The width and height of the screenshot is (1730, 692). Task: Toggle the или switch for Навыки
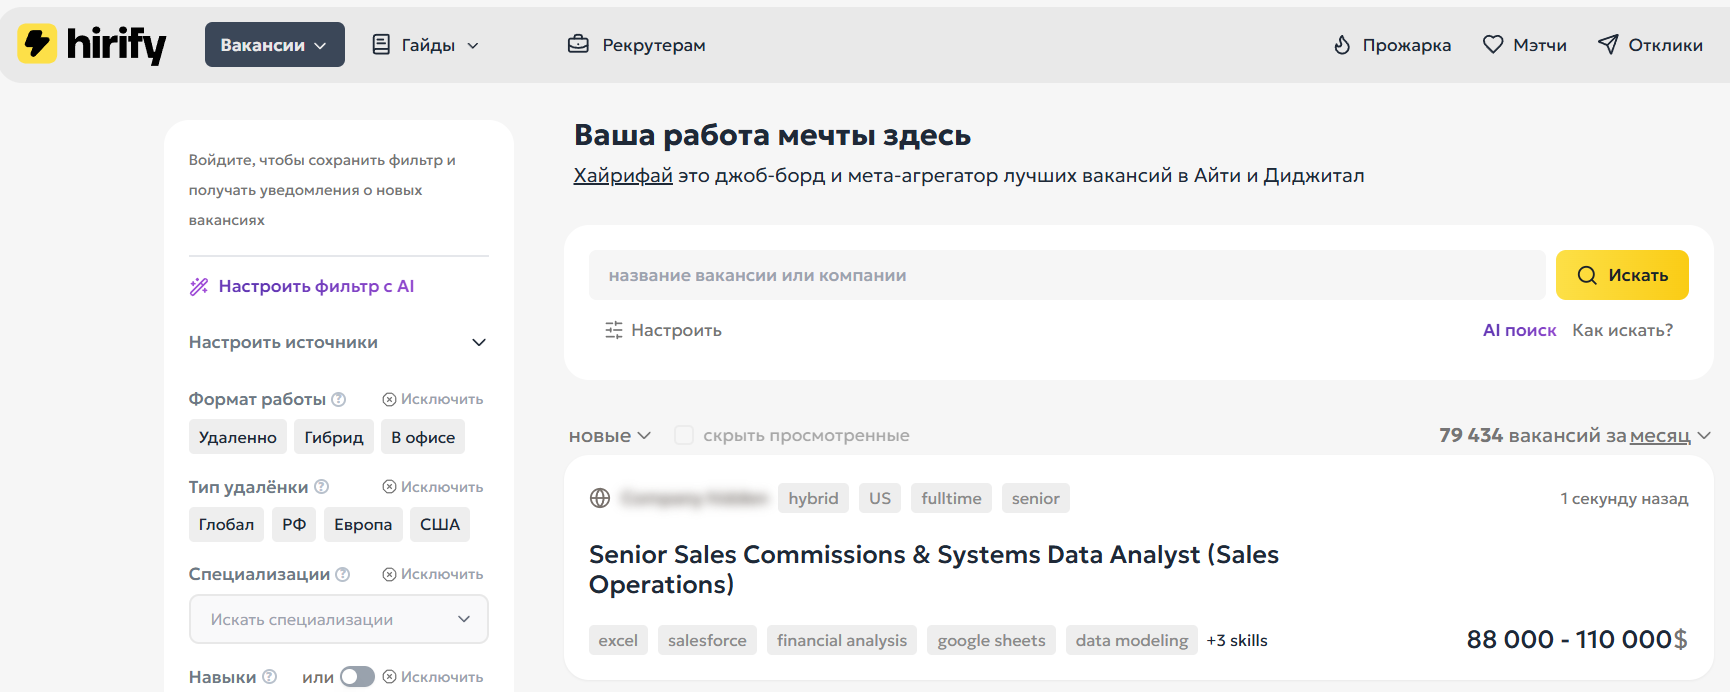point(356,677)
